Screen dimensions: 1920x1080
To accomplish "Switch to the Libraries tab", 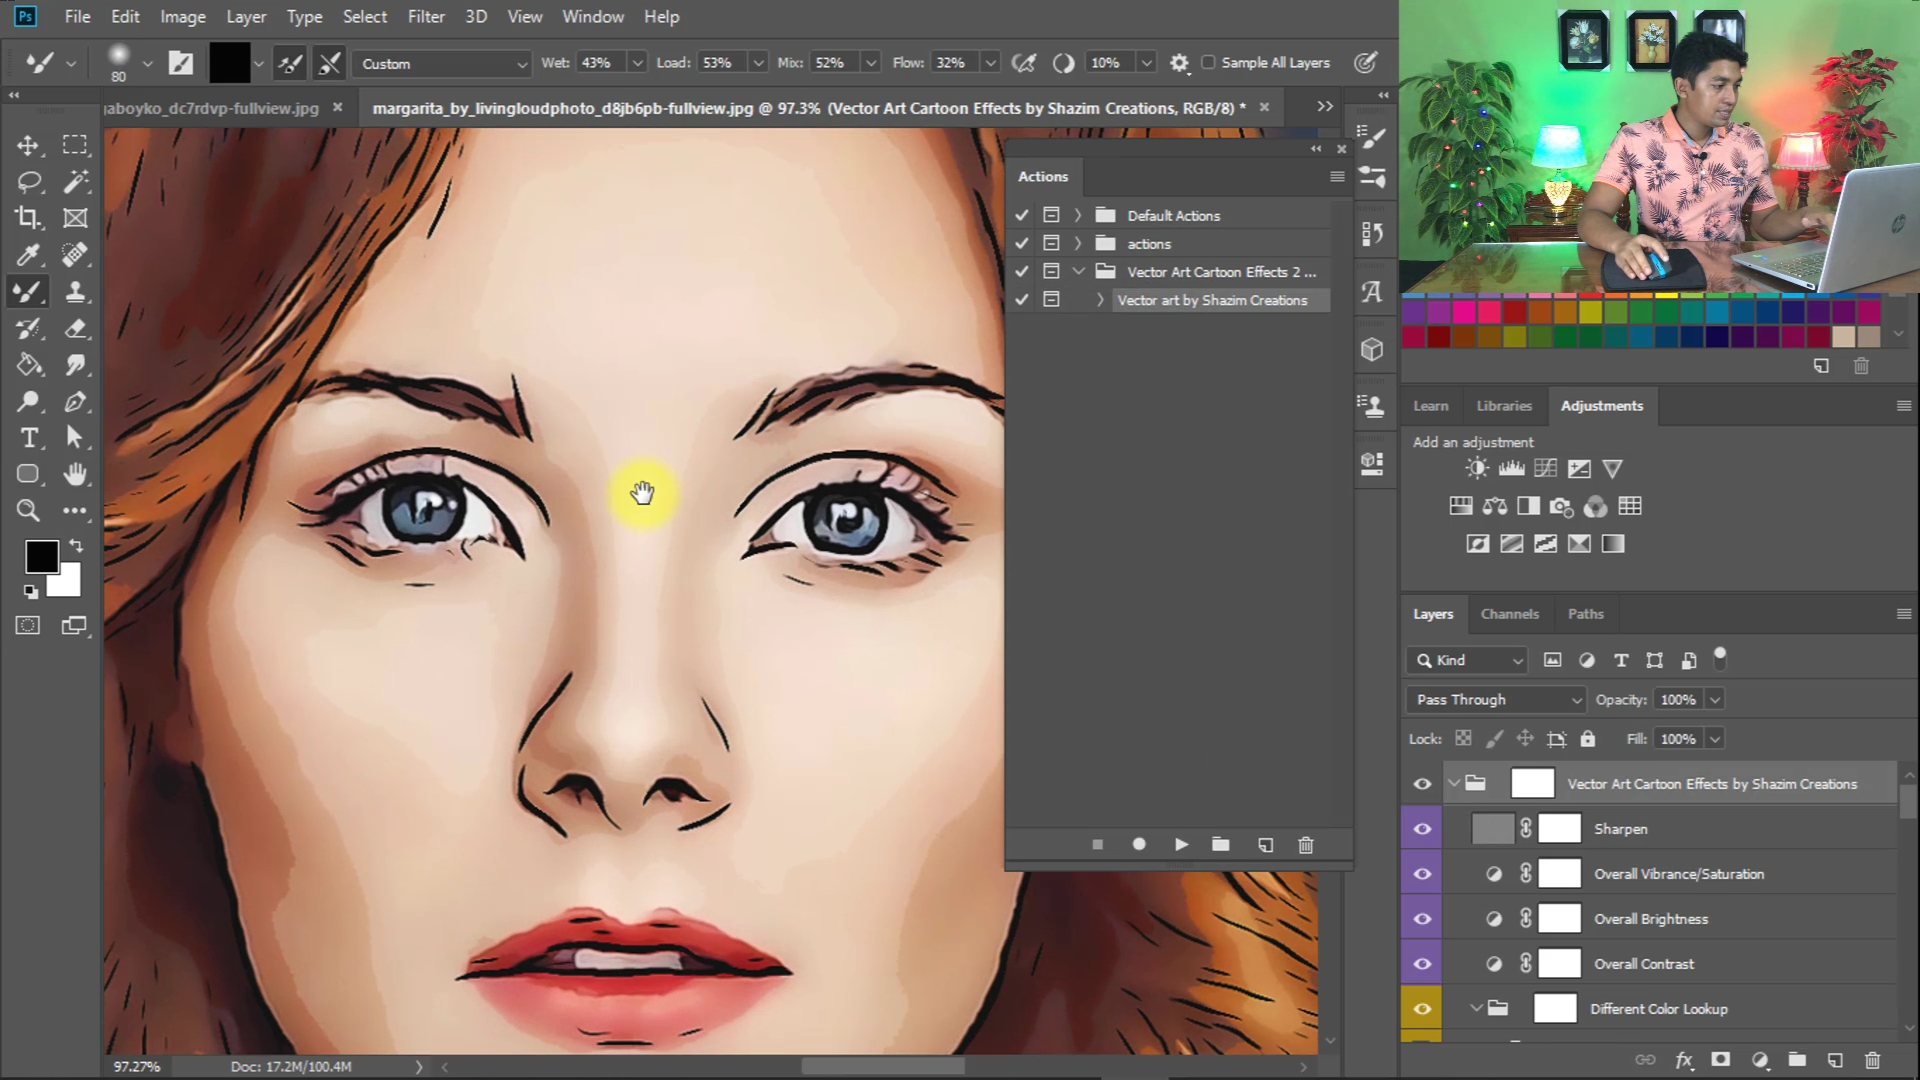I will tap(1503, 406).
